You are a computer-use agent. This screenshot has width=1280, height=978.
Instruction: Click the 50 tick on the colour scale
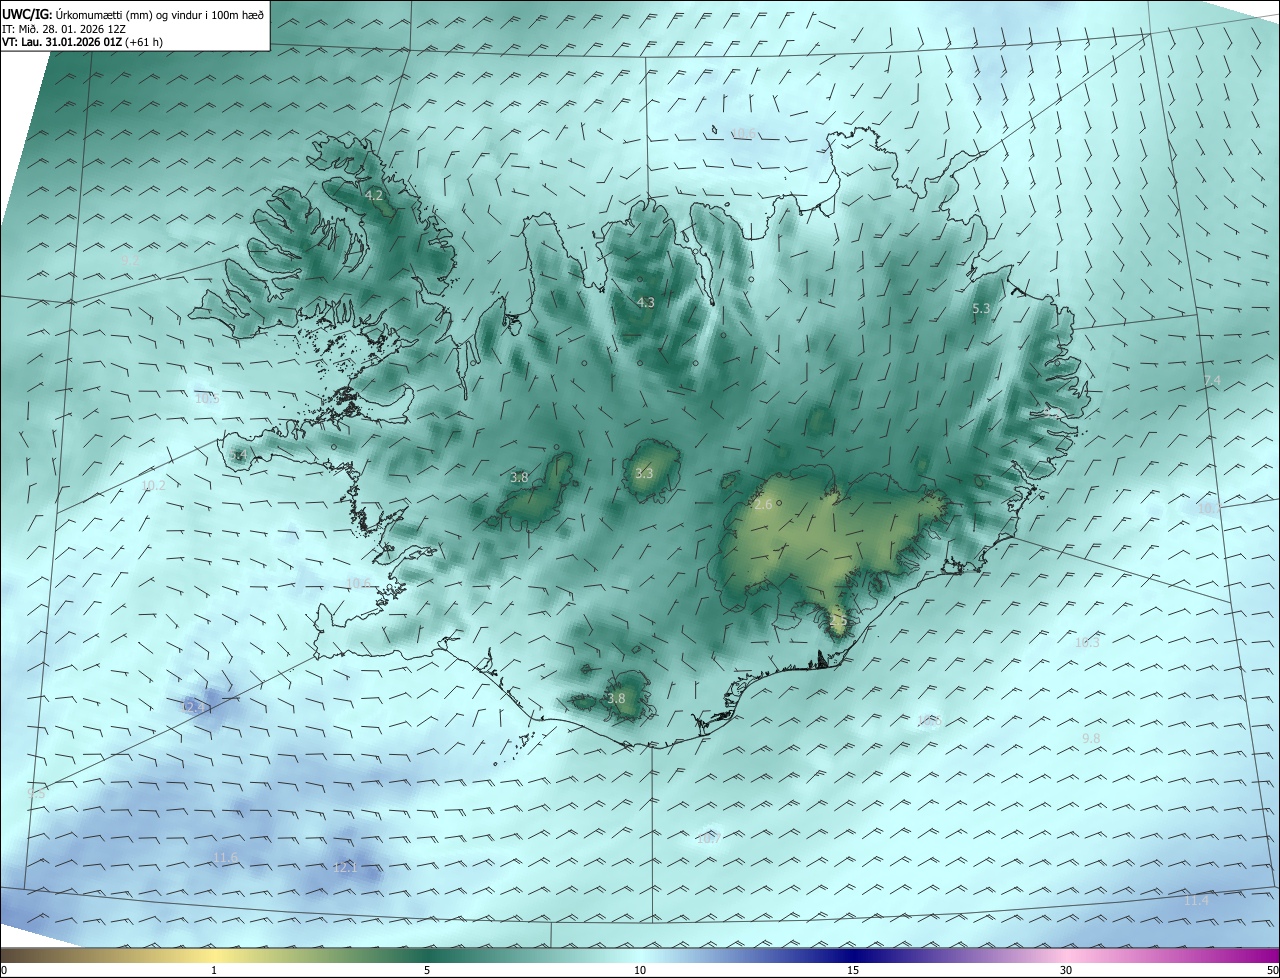click(1272, 970)
